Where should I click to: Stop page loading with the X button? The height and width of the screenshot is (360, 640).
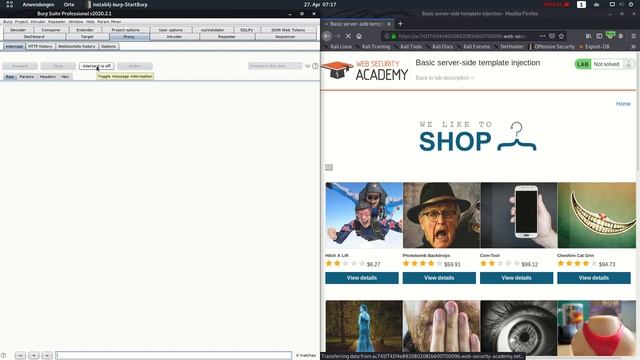[x=348, y=36]
